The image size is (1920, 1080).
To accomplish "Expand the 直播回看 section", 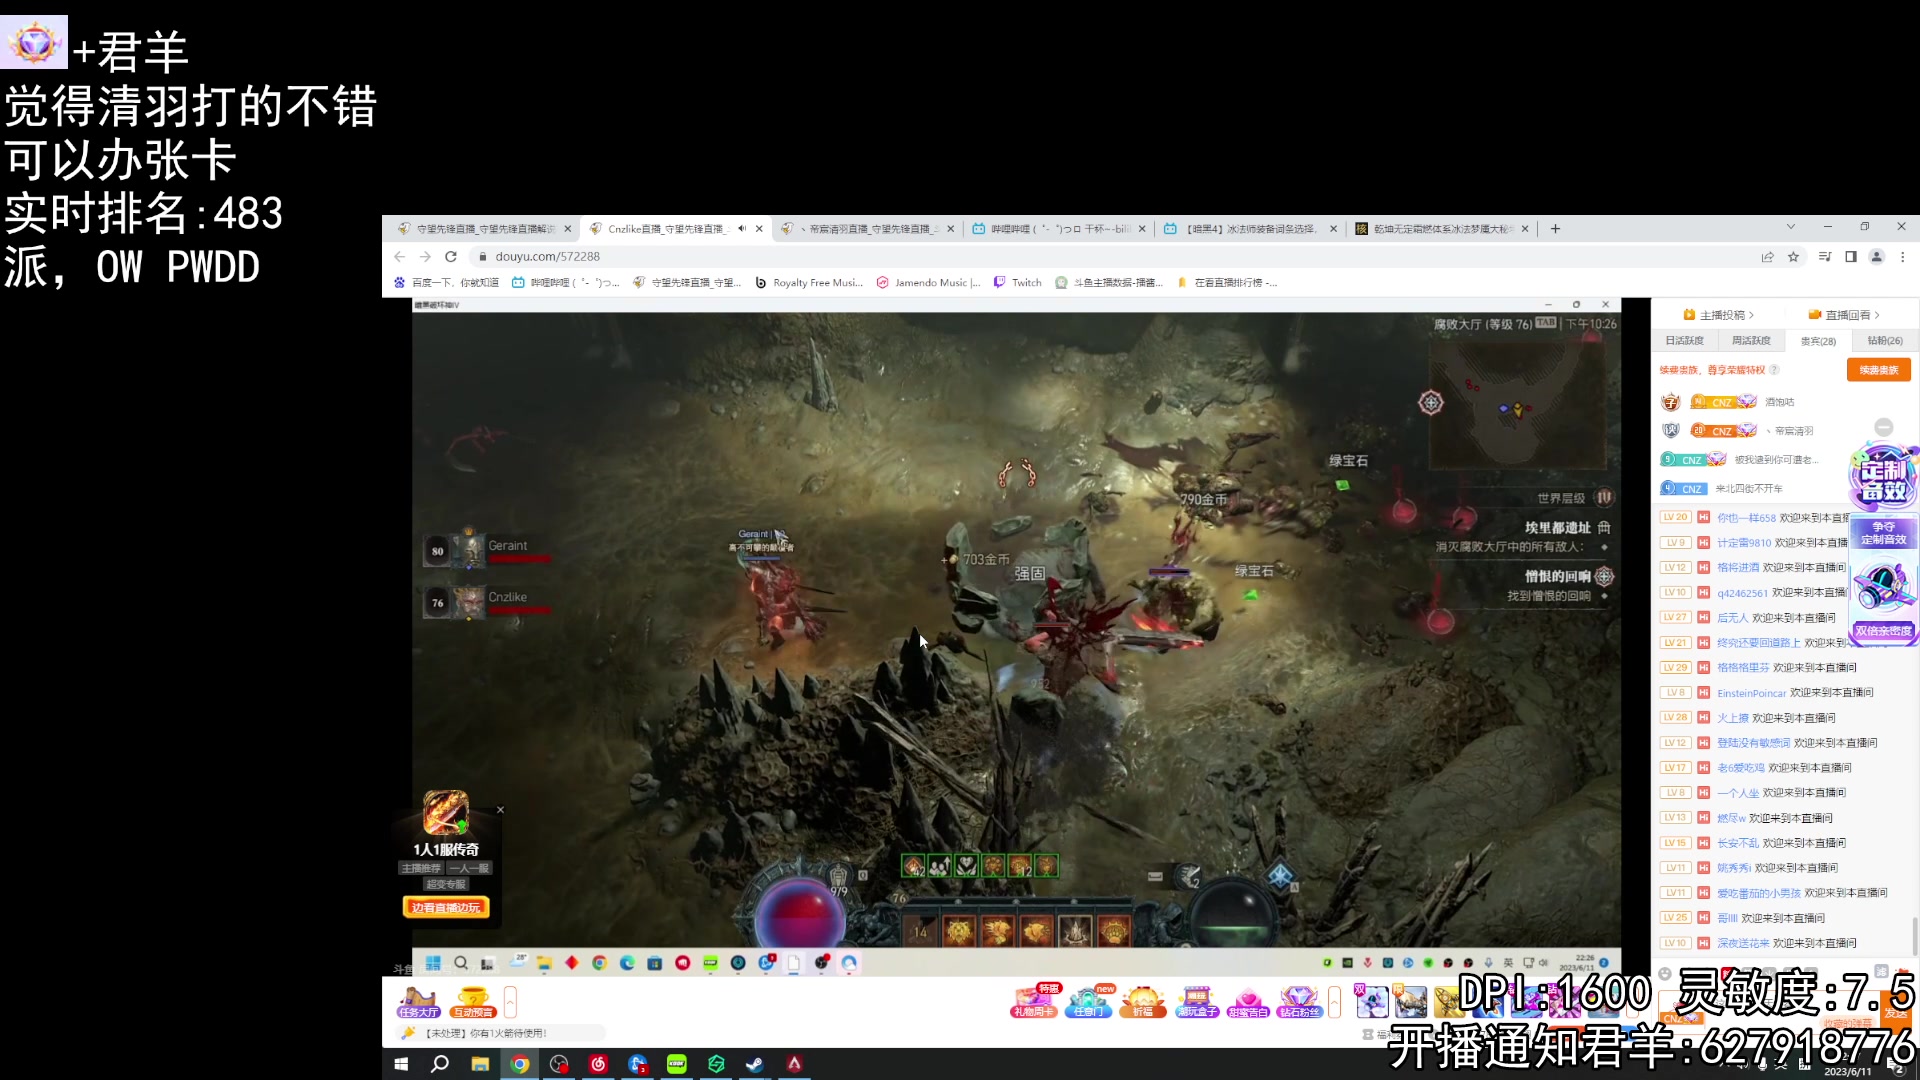I will [x=1844, y=315].
